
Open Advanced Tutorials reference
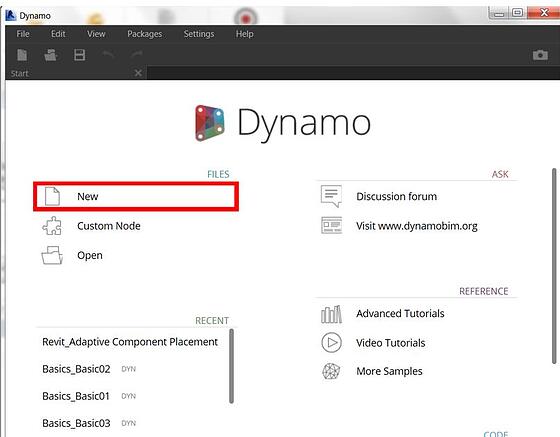(x=400, y=313)
